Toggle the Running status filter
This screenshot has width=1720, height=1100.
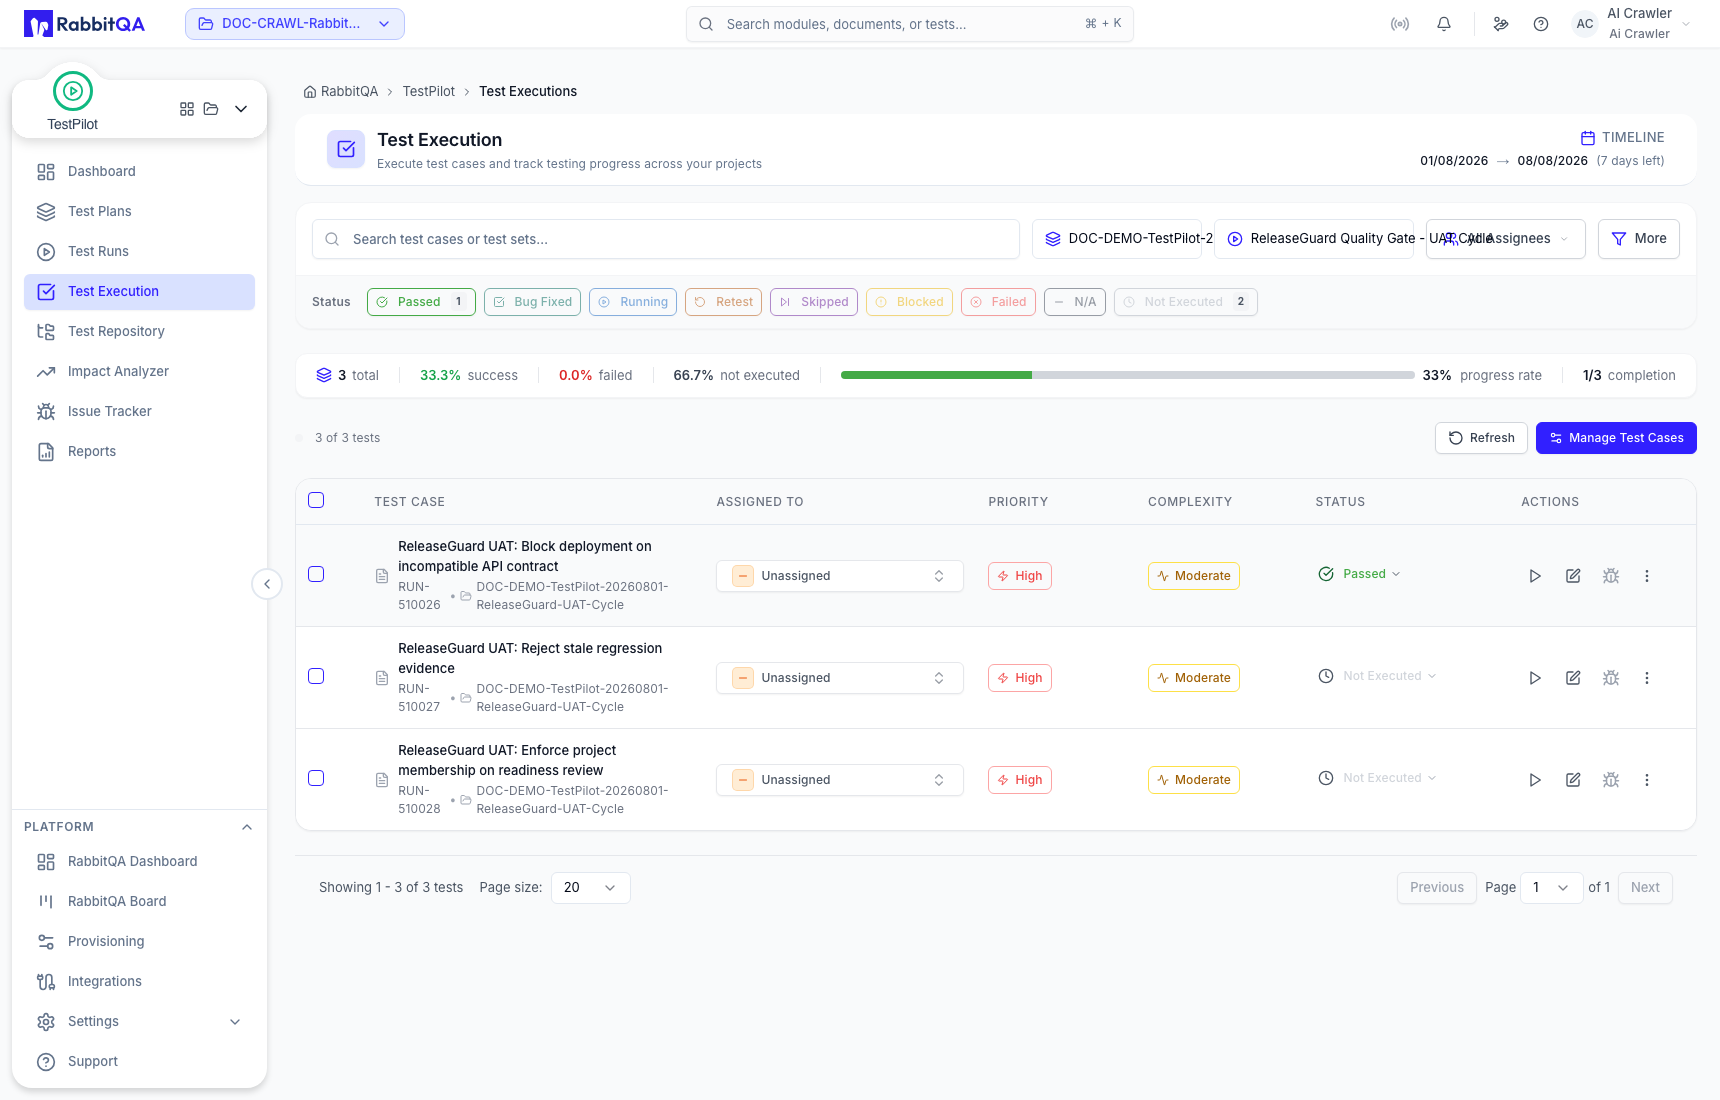tap(633, 302)
